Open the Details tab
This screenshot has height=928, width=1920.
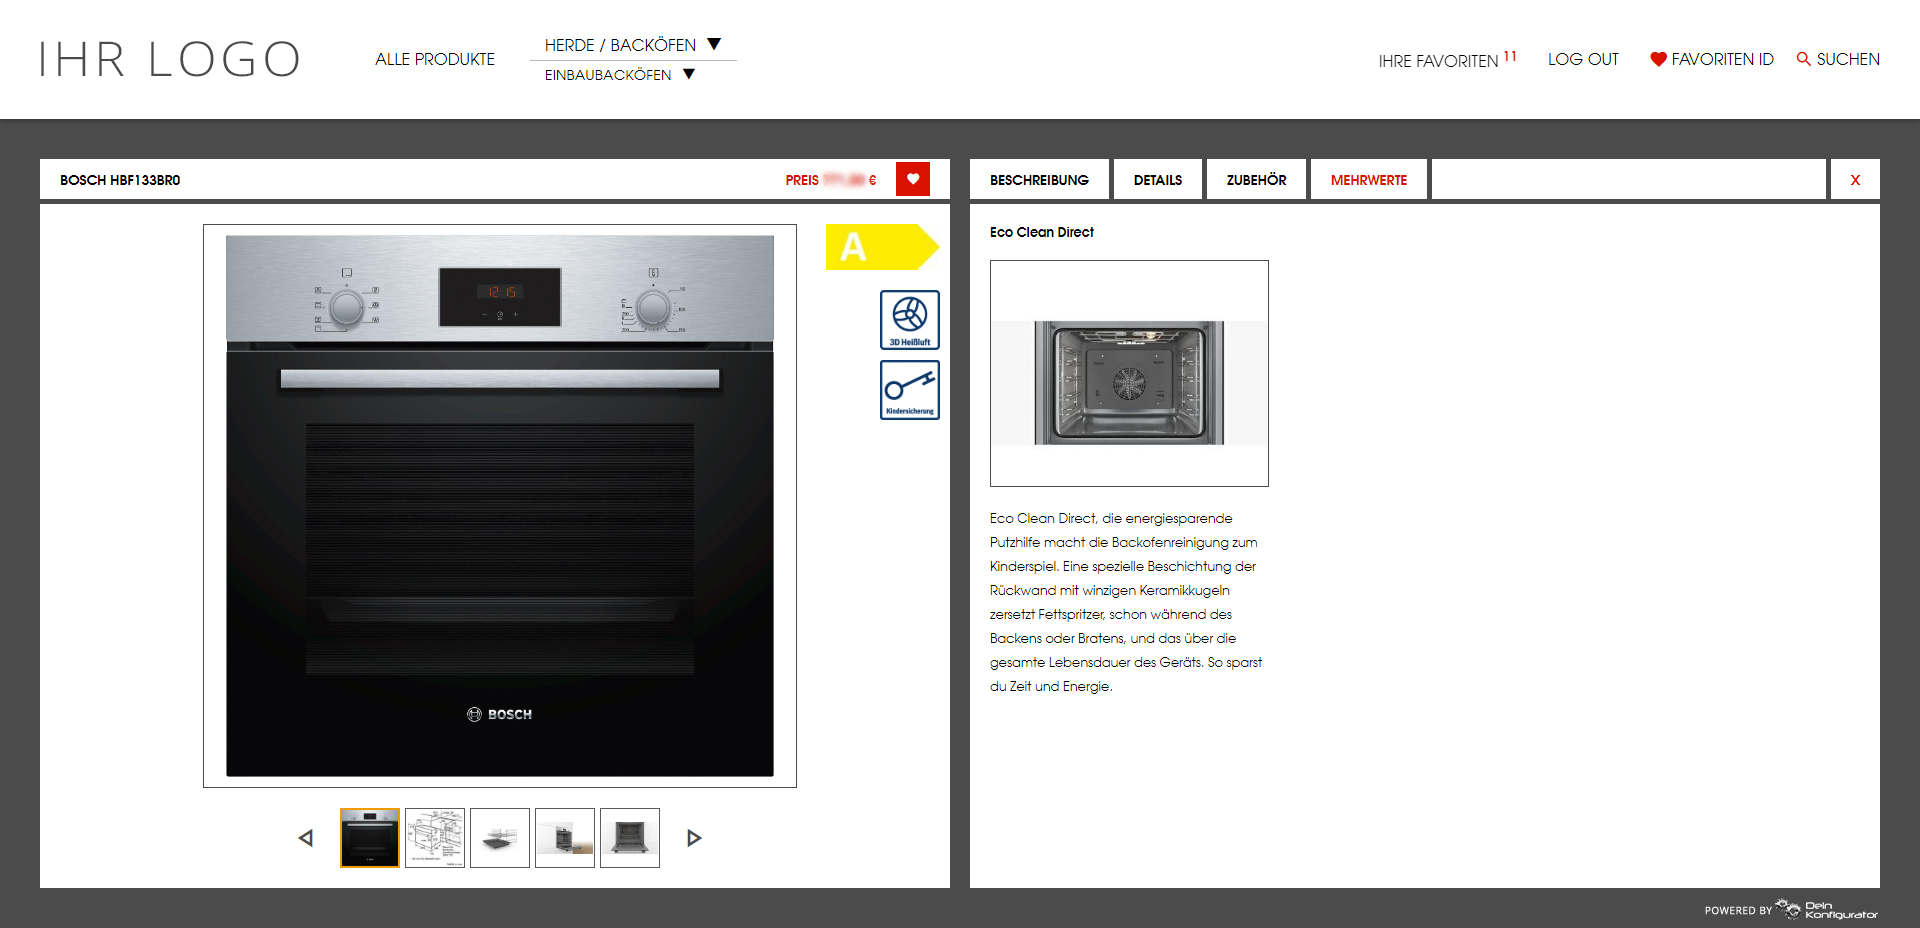click(x=1157, y=180)
